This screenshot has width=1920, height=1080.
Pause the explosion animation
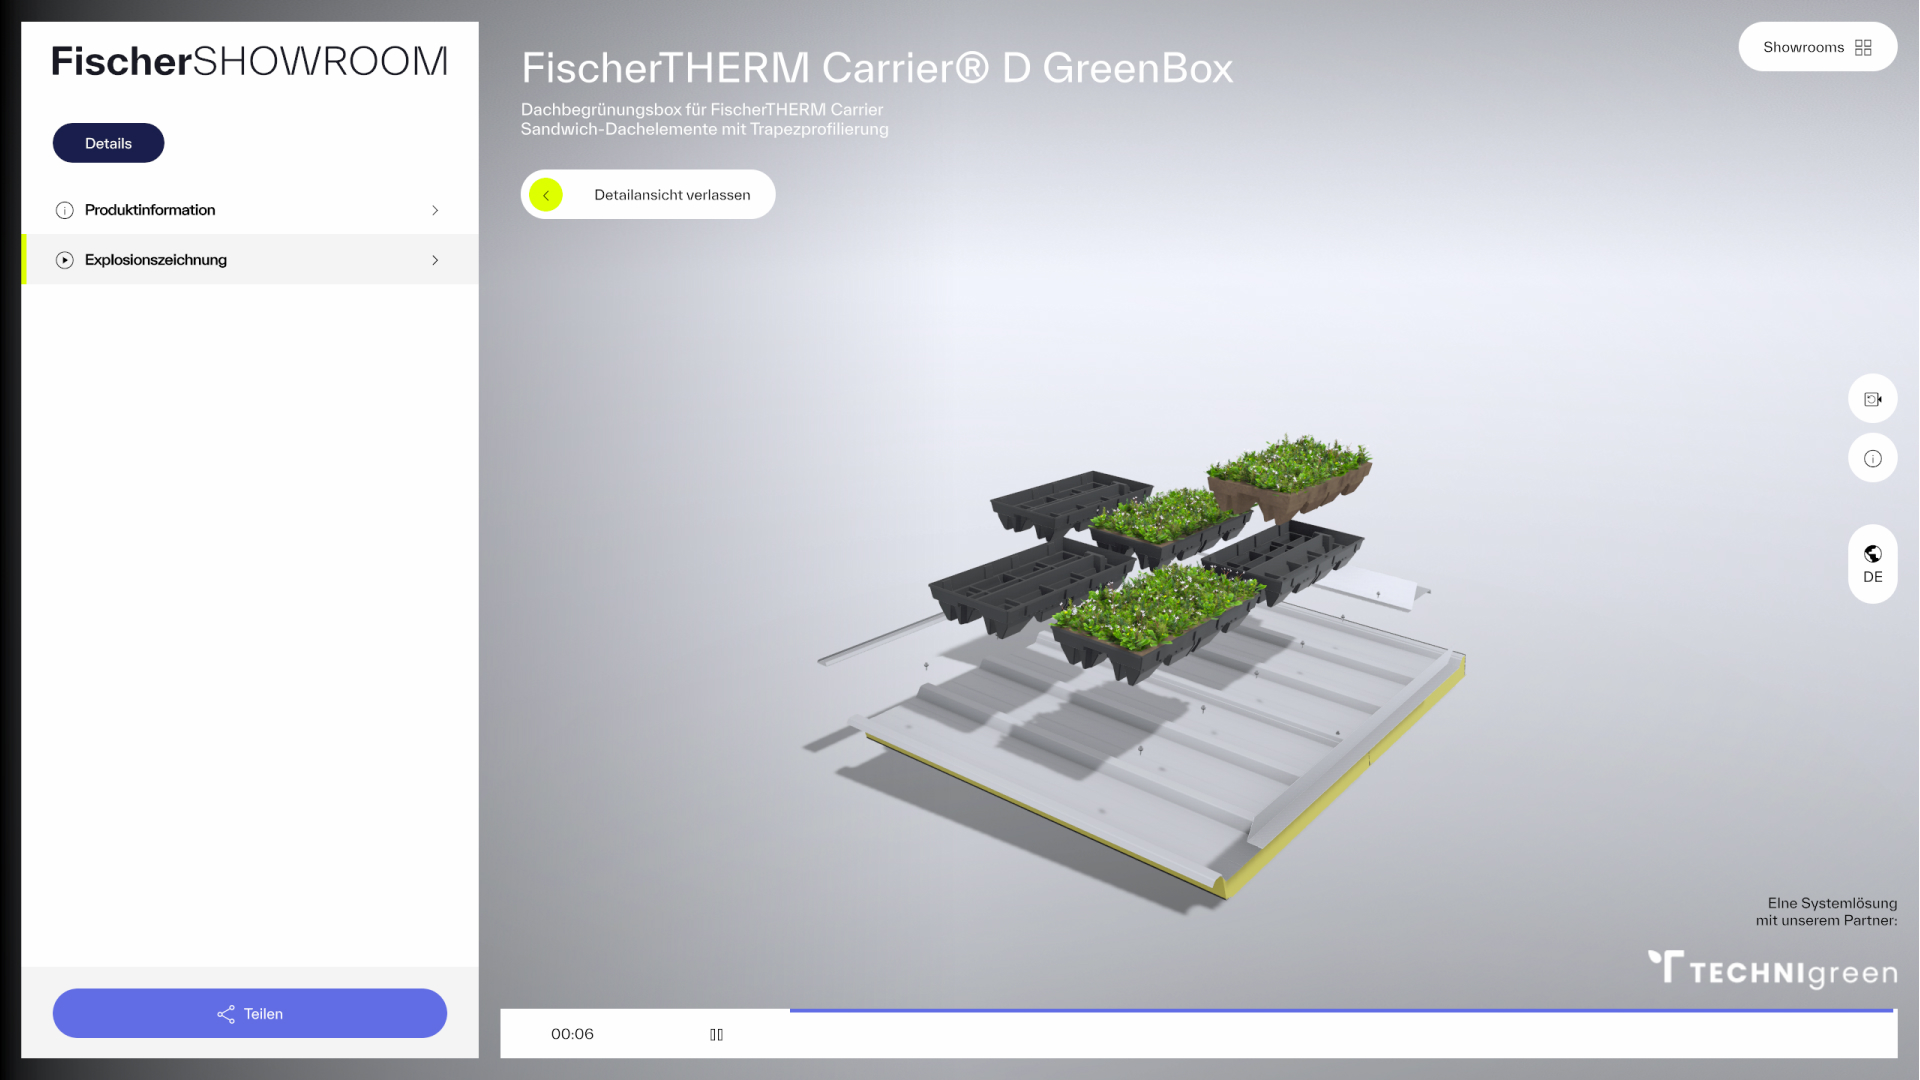click(716, 1034)
